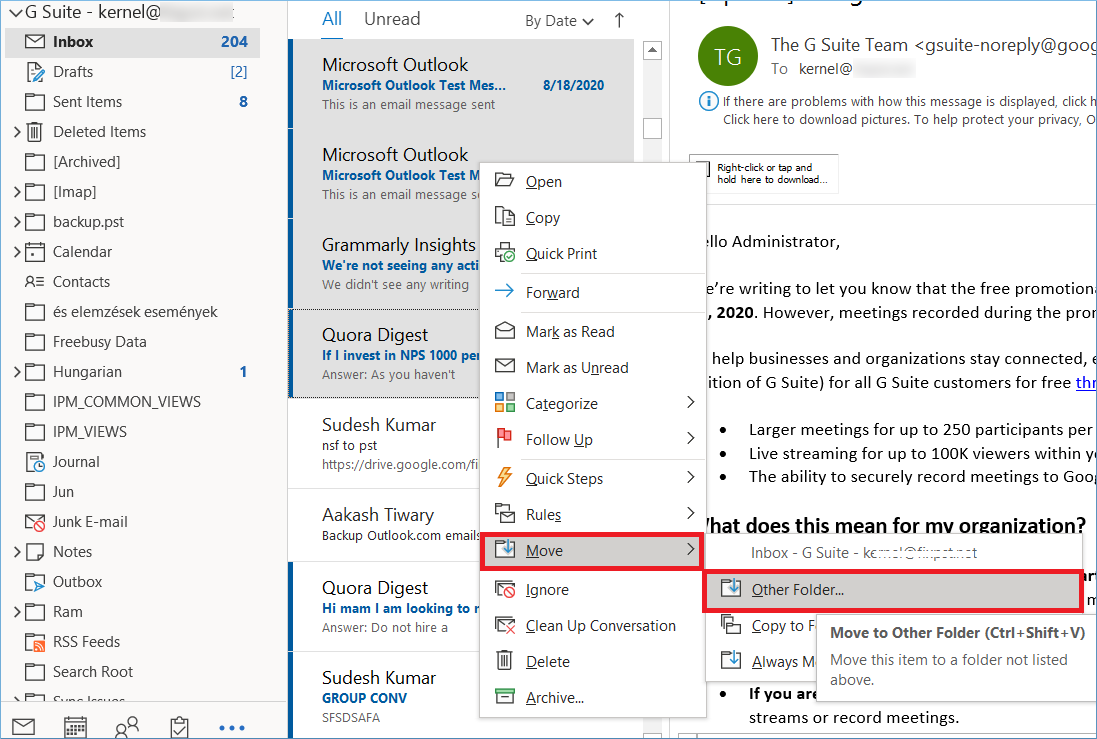Select Other Folder... in Move submenu
This screenshot has height=739, width=1097.
893,590
